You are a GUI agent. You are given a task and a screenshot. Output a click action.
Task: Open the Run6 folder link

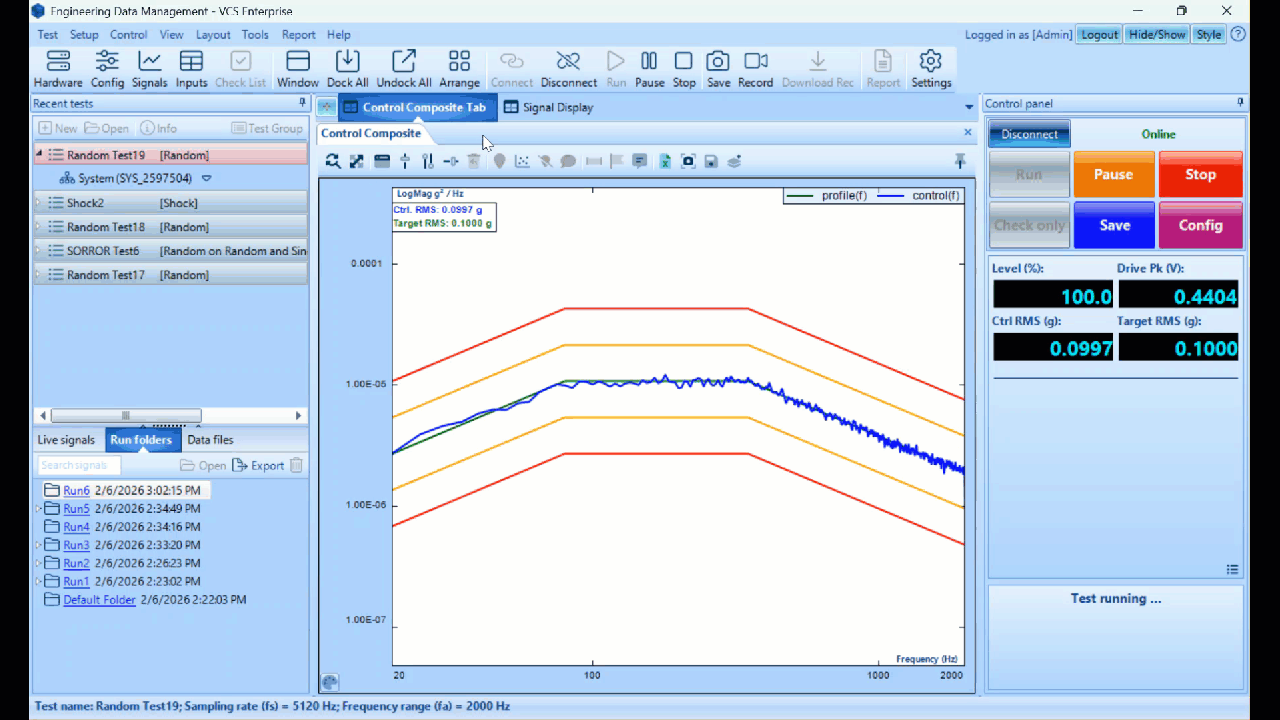pos(76,491)
